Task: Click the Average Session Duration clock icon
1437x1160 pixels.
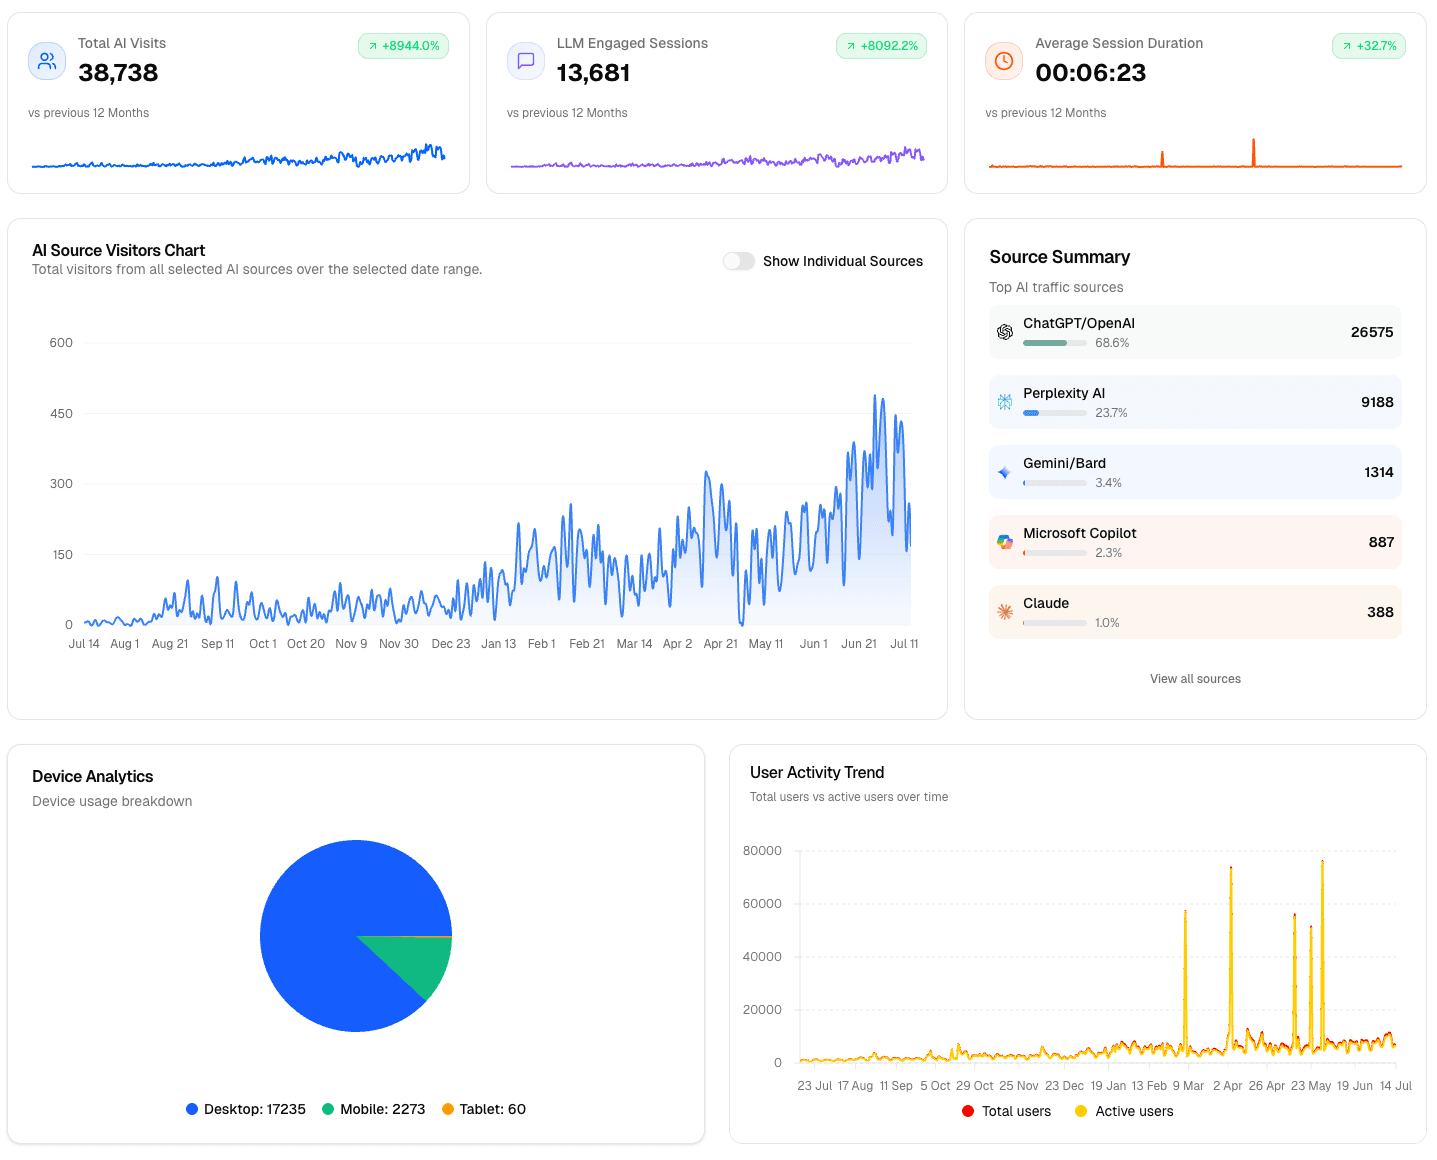Action: [1003, 61]
